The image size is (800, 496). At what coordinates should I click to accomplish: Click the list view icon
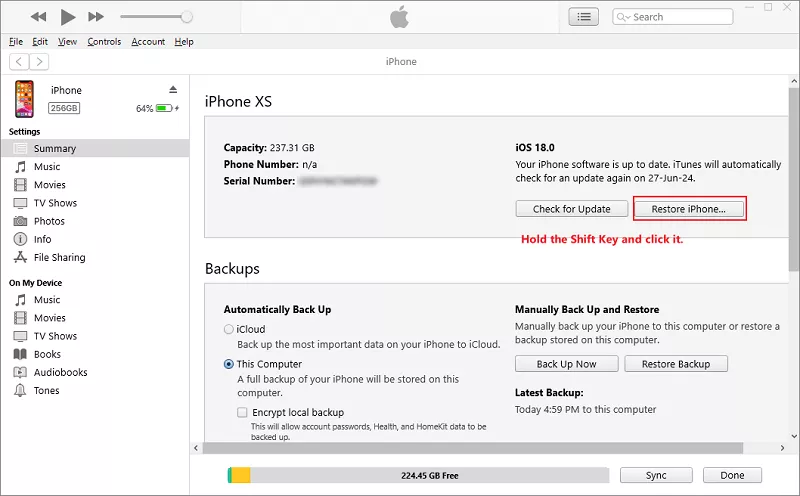(582, 17)
